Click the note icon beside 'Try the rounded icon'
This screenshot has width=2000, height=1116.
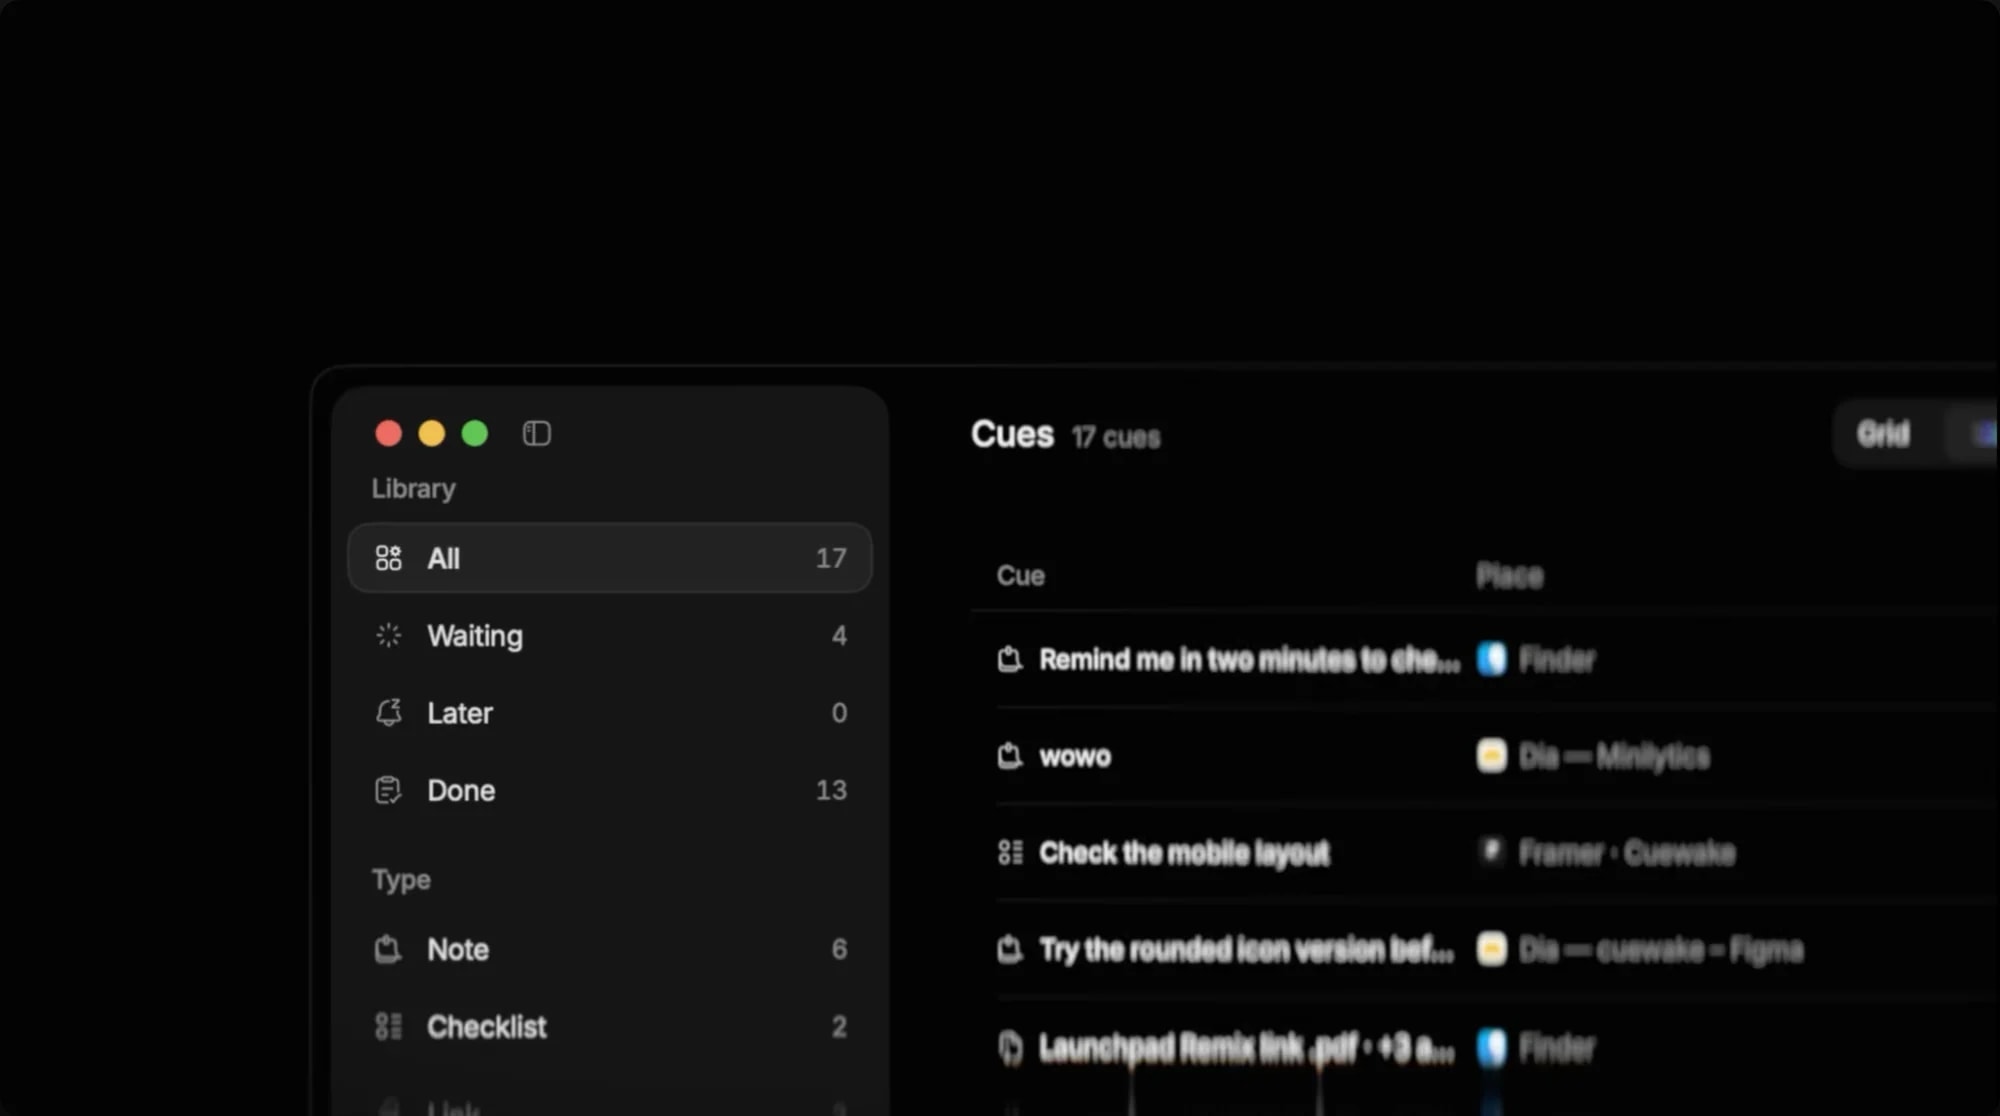[x=1010, y=949]
